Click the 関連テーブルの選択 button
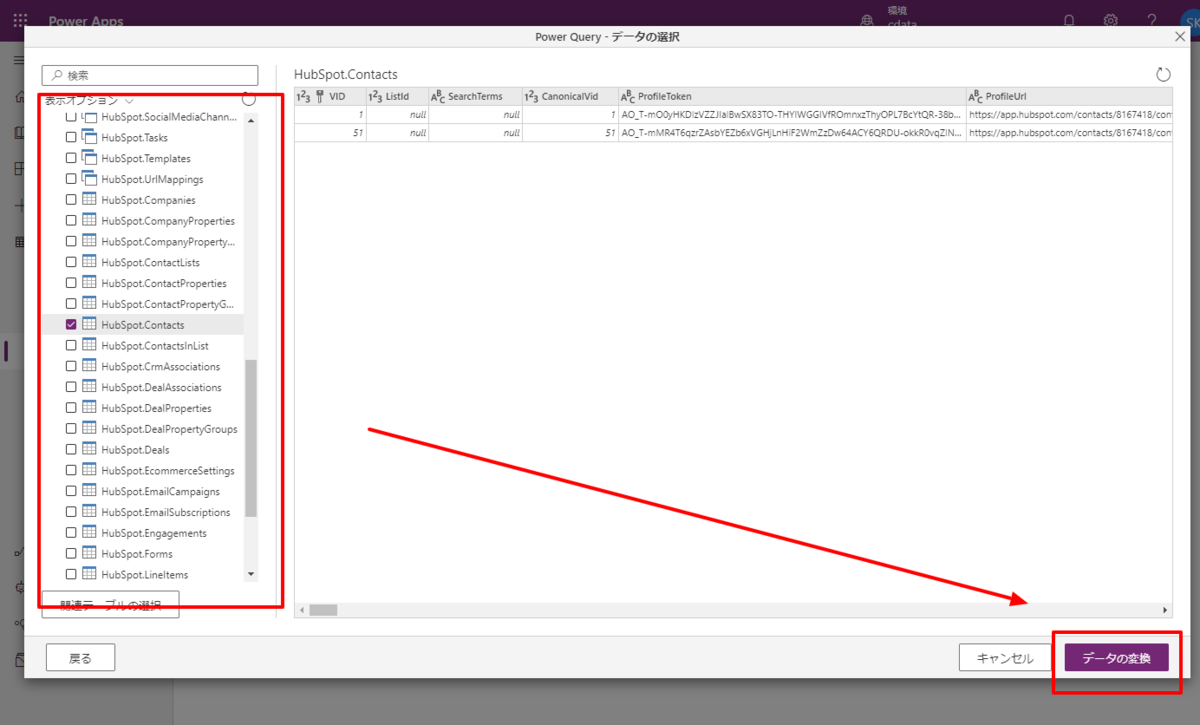 pos(110,605)
